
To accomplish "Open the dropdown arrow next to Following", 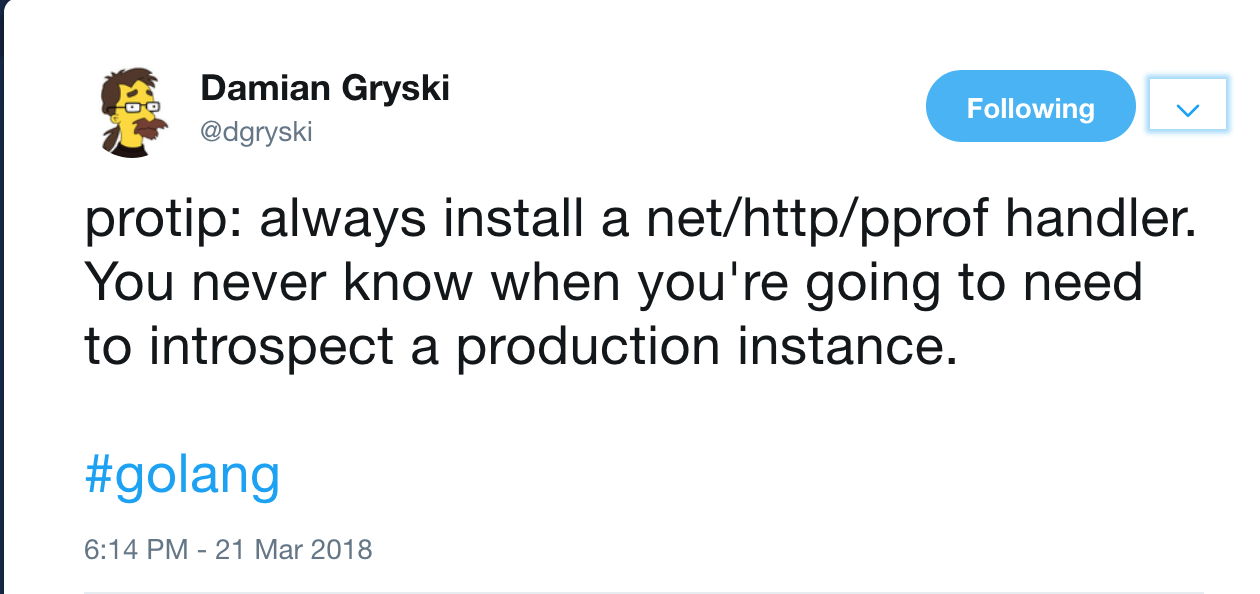I will (x=1187, y=104).
